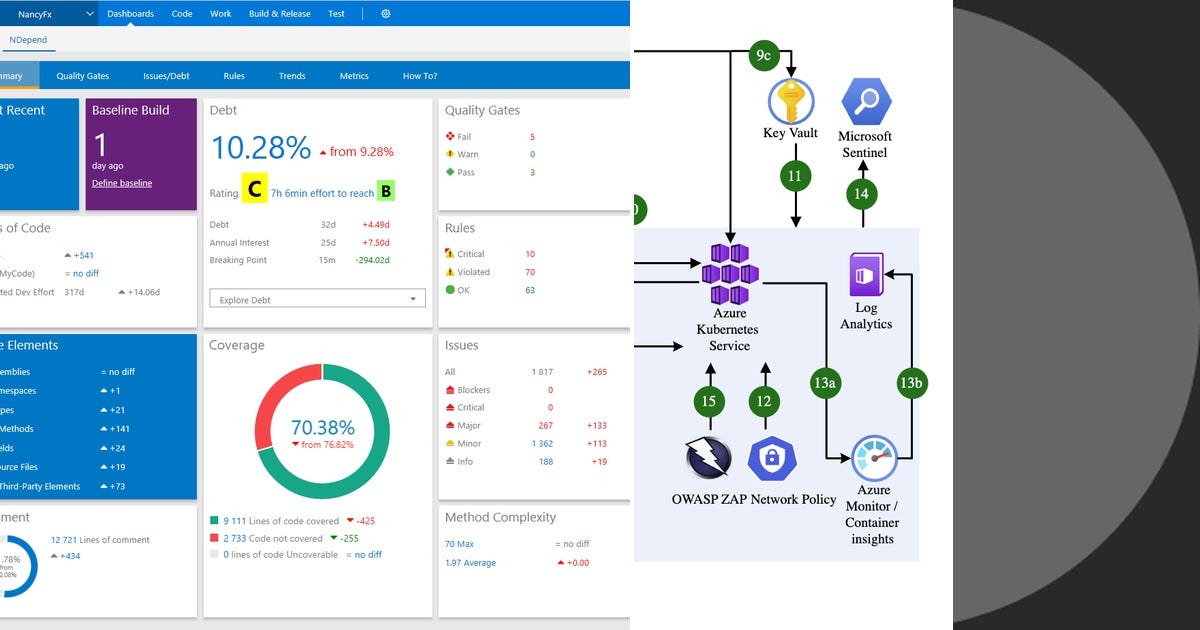Open the Azure DevOps settings gear
This screenshot has width=1200, height=630.
386,14
